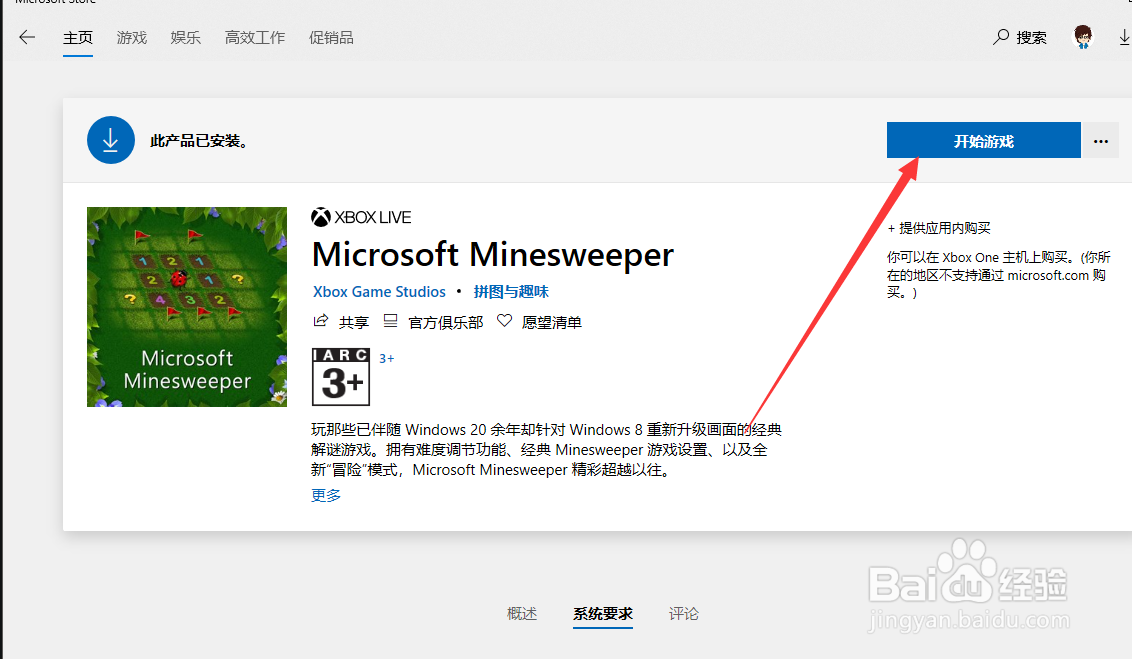Switch to the 游戏 tab
The image size is (1132, 659).
coord(131,37)
